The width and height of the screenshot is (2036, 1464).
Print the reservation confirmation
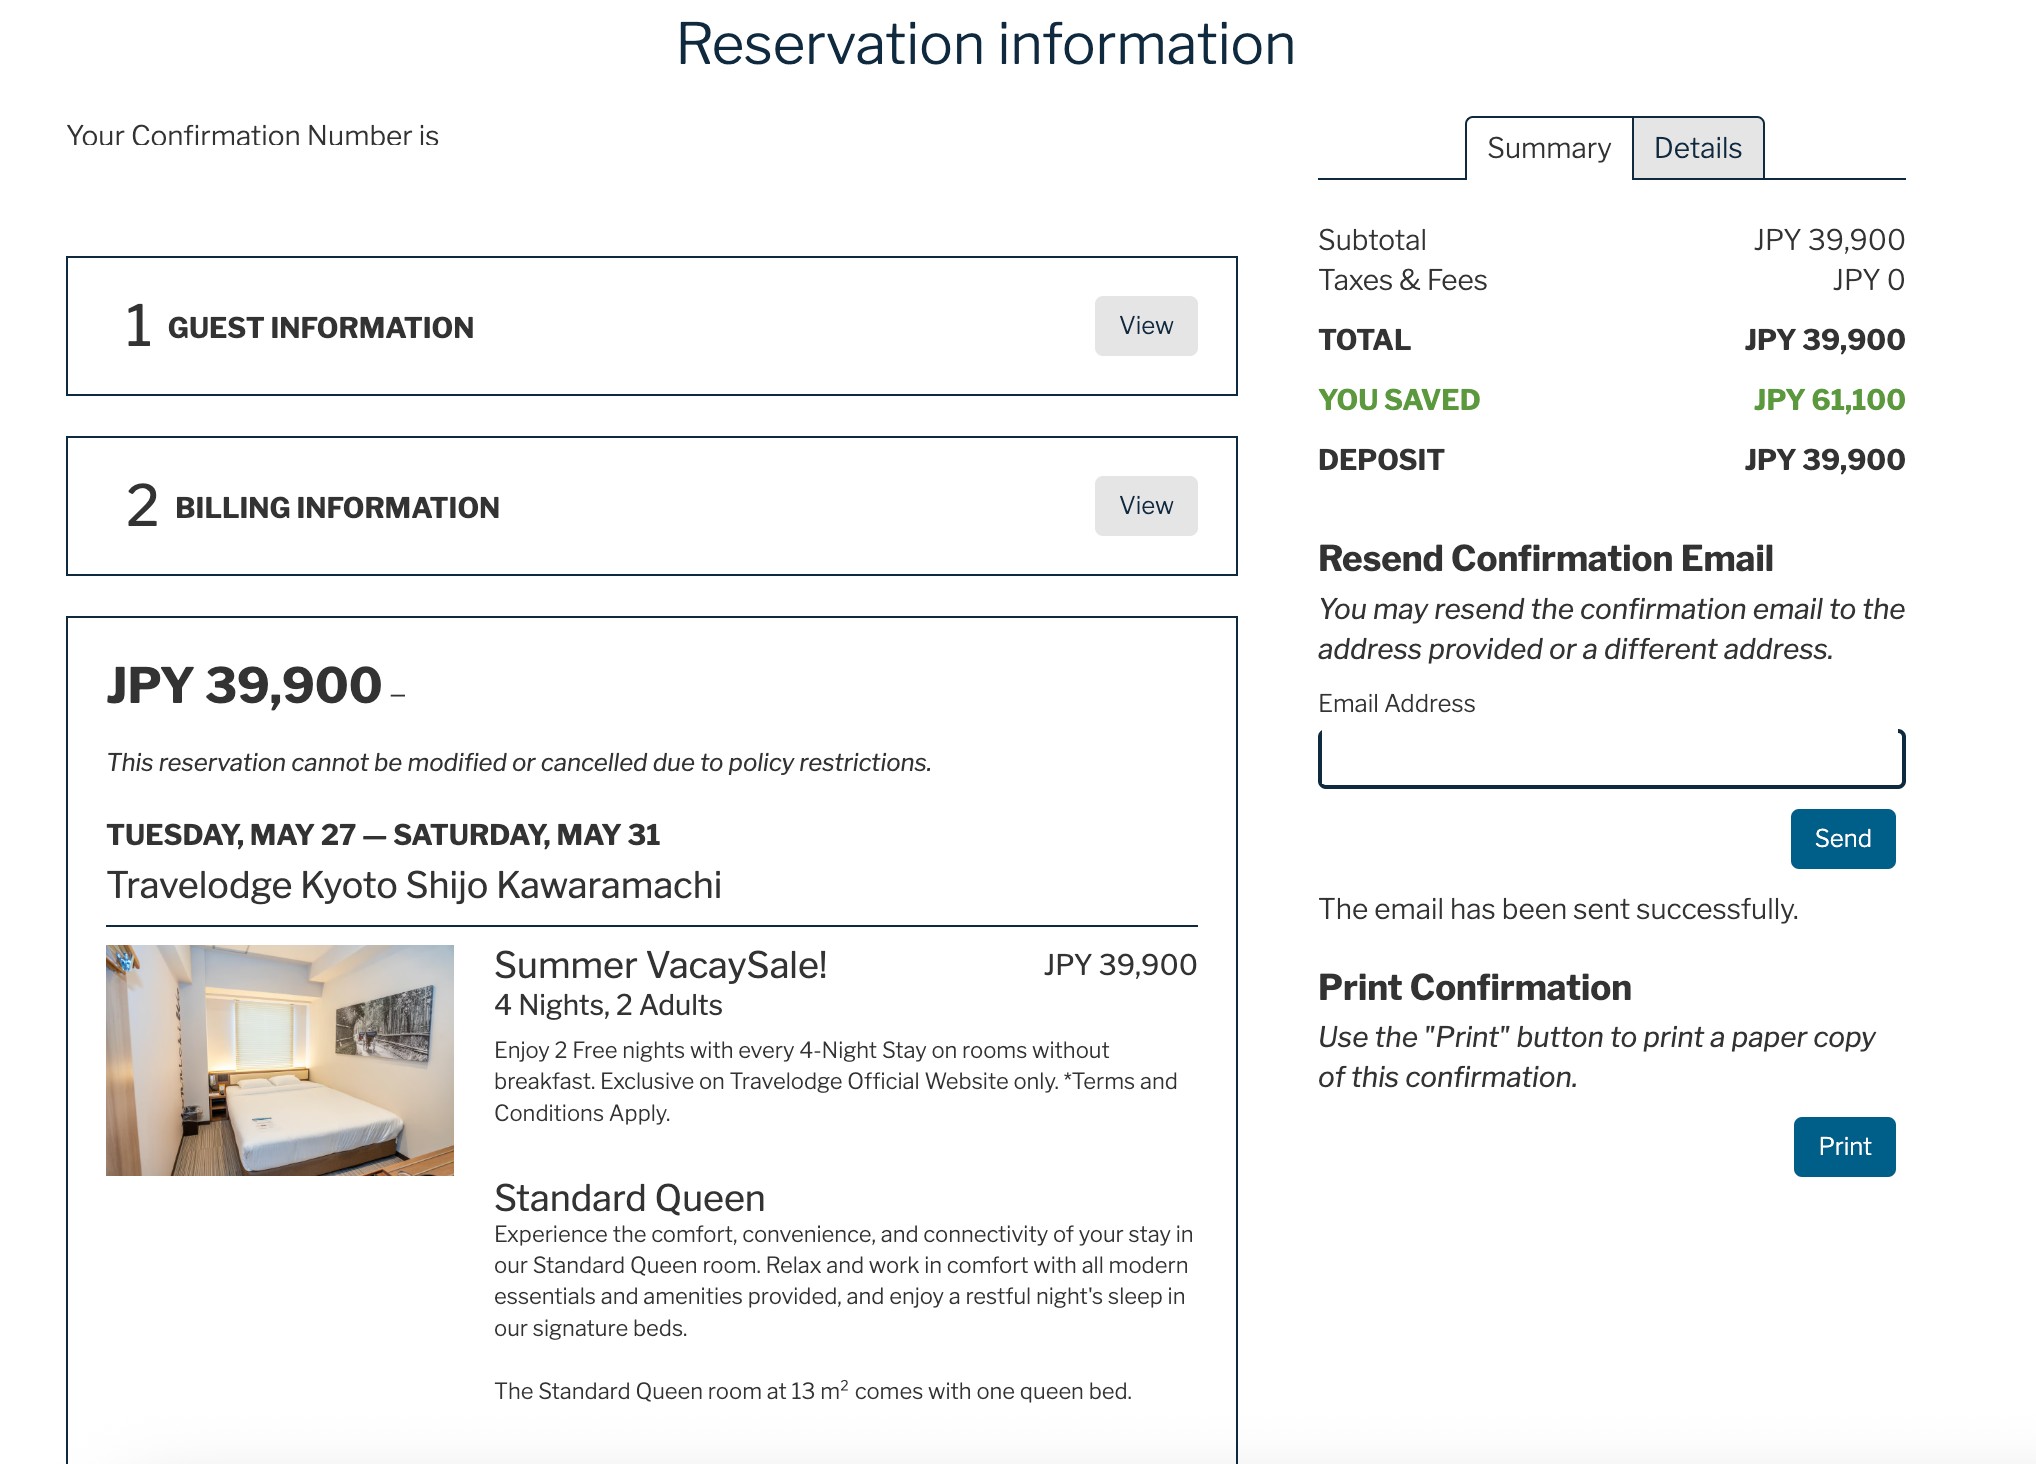[1844, 1147]
